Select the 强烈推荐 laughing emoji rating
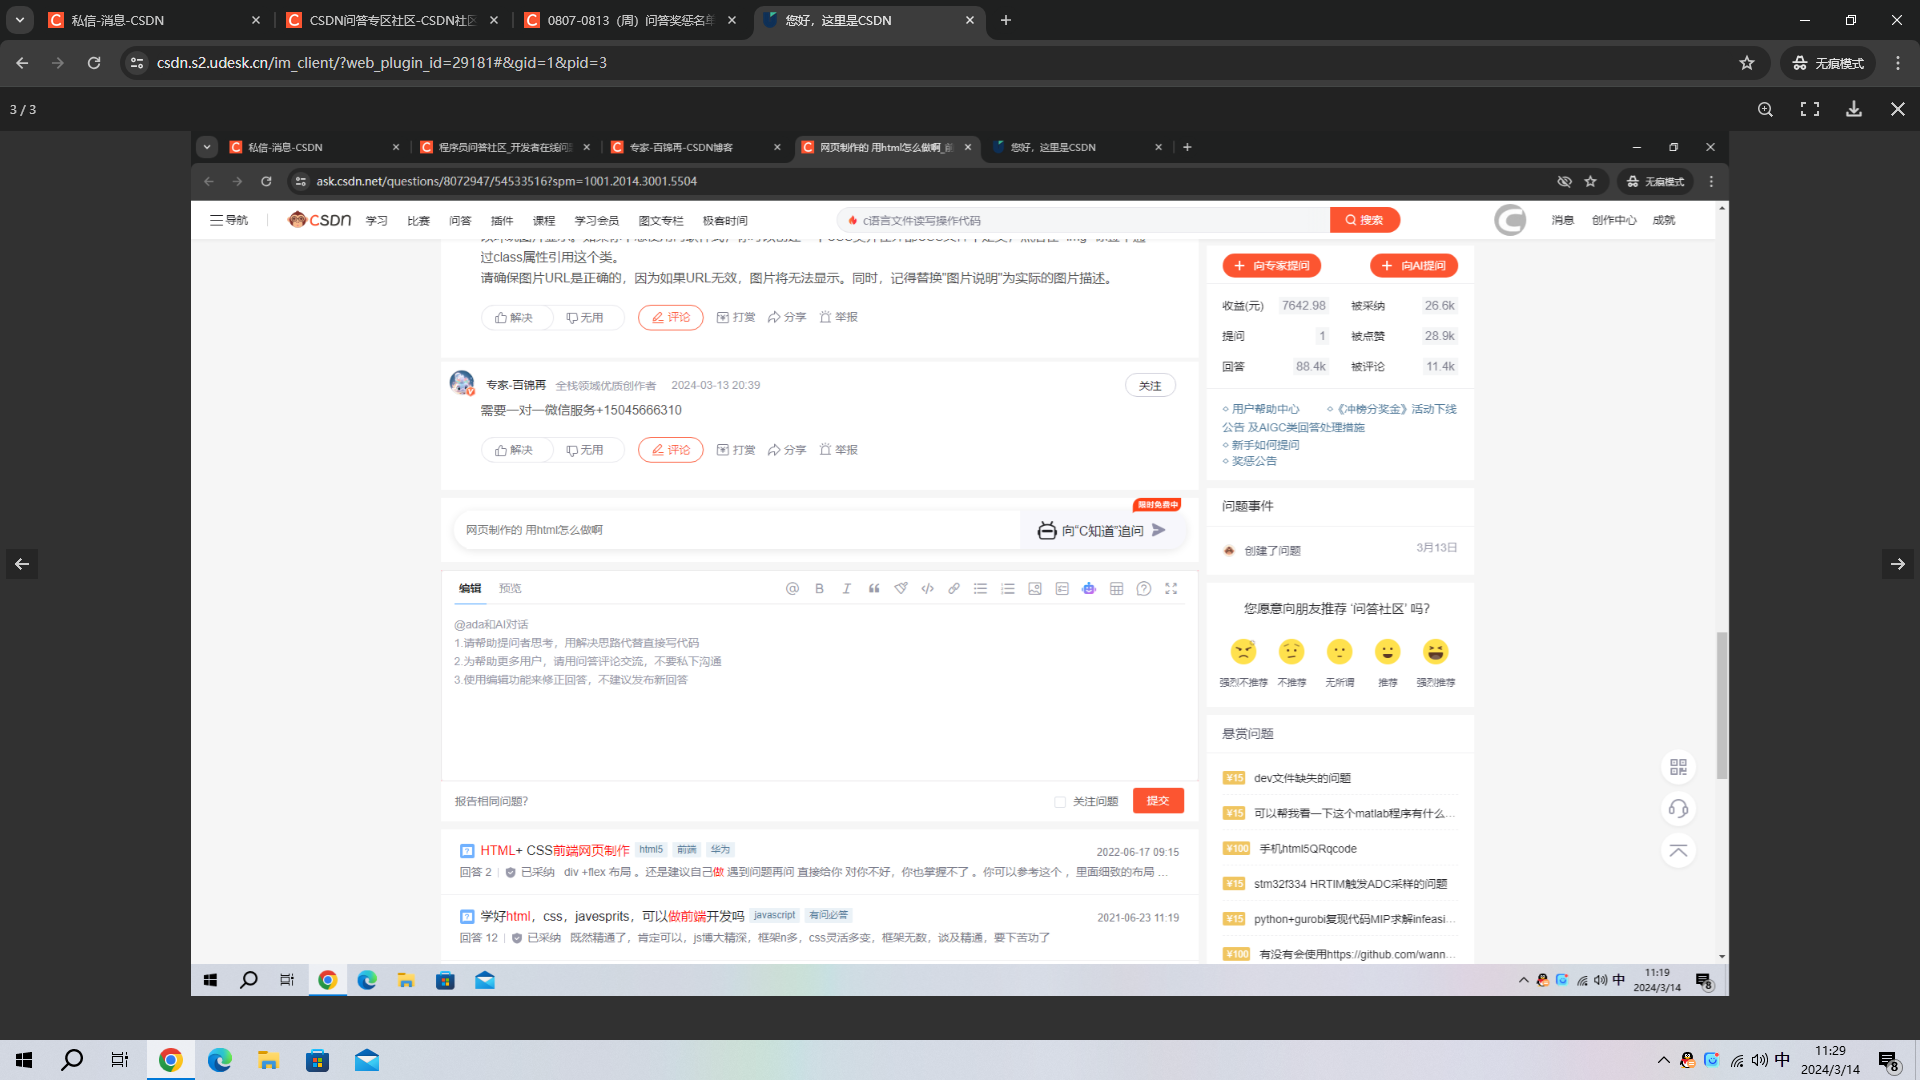1920x1080 pixels. tap(1437, 651)
